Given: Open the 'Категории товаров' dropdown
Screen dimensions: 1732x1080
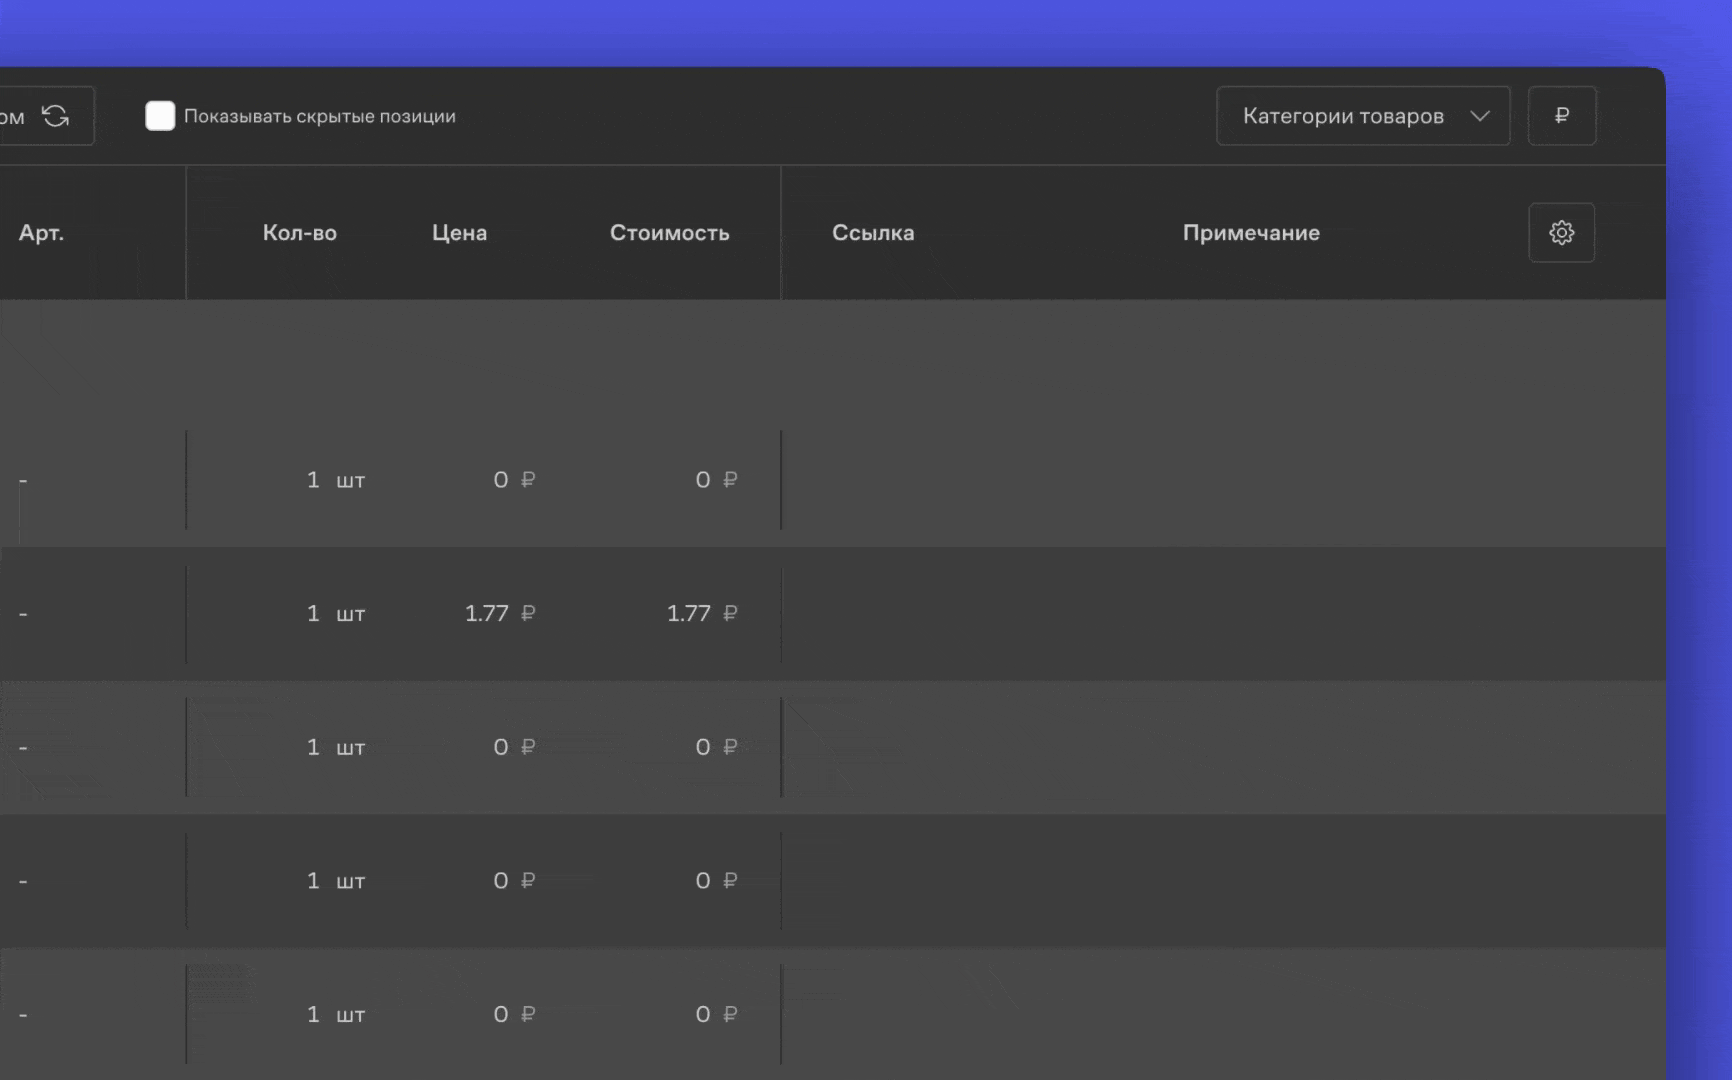Looking at the screenshot, I should (x=1343, y=116).
